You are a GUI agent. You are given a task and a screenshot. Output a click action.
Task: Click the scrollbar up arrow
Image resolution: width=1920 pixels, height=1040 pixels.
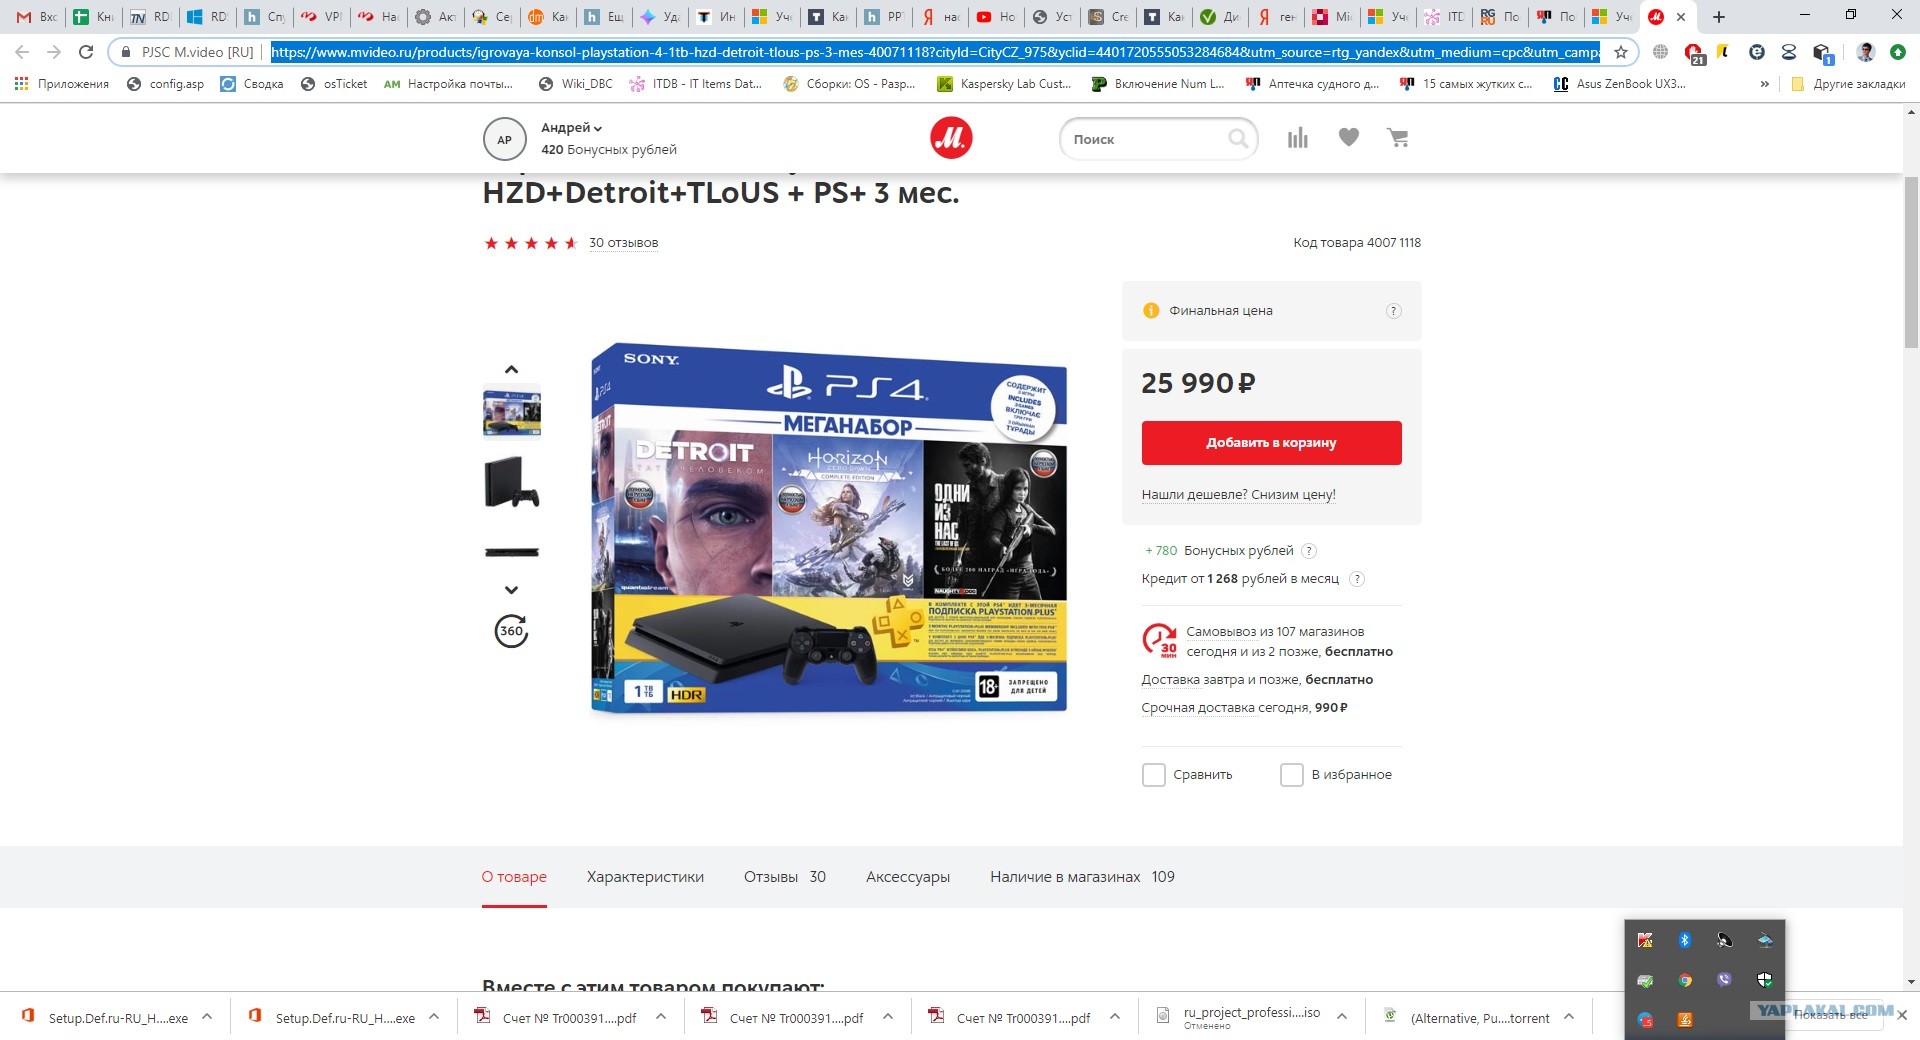point(1911,112)
